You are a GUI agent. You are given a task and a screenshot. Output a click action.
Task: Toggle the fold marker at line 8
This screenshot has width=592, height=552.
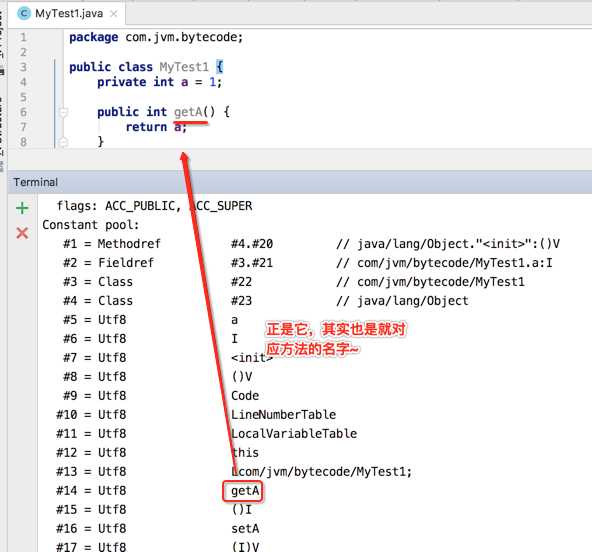[x=63, y=142]
